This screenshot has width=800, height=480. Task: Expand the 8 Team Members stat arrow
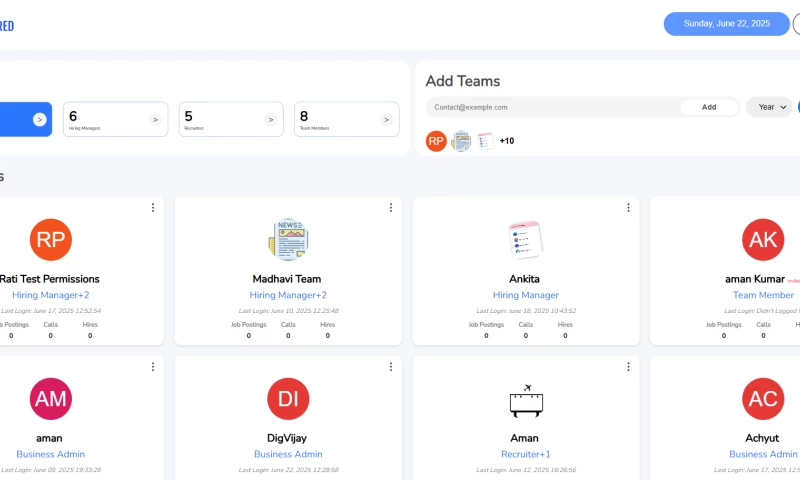[386, 120]
